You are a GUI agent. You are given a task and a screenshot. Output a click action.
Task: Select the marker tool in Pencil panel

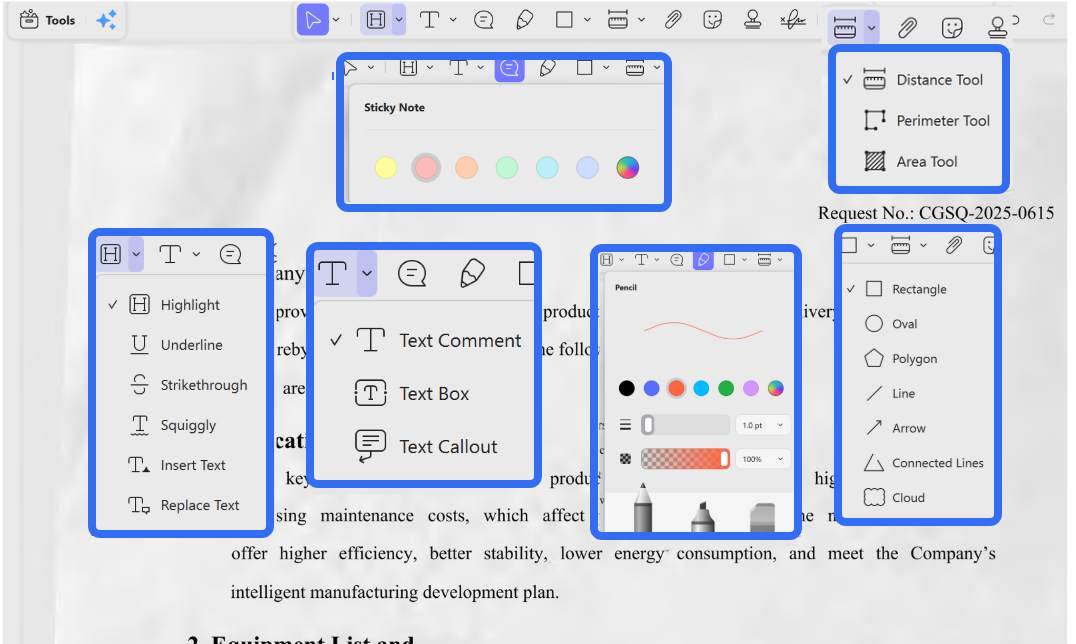(702, 516)
